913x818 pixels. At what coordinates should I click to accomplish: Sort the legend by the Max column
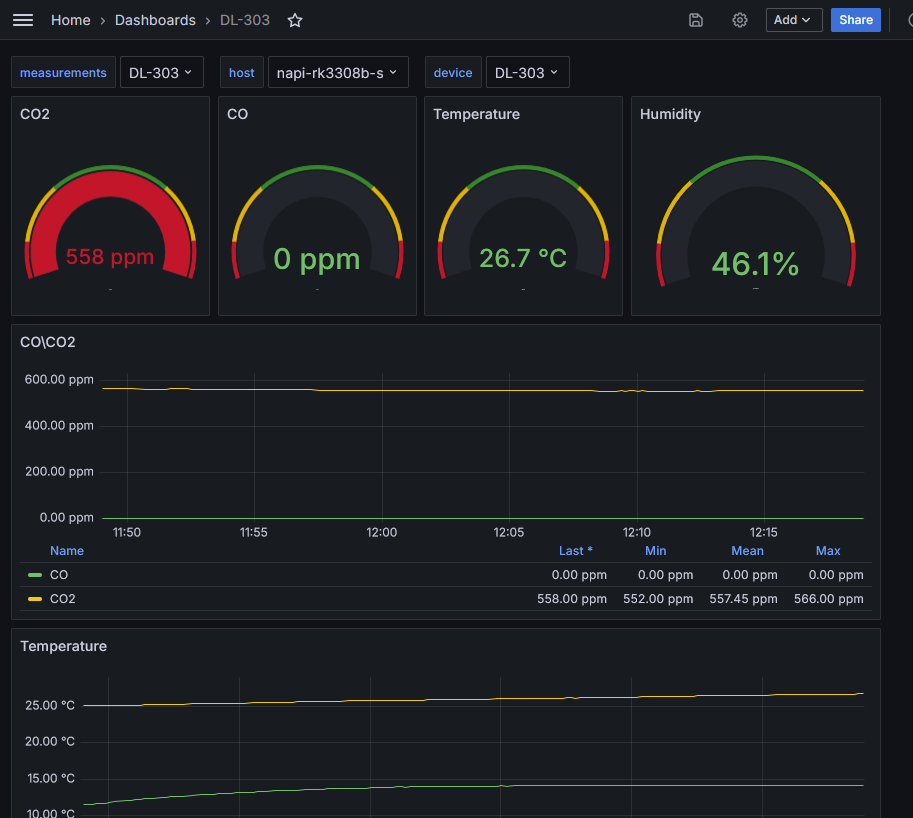click(x=828, y=551)
